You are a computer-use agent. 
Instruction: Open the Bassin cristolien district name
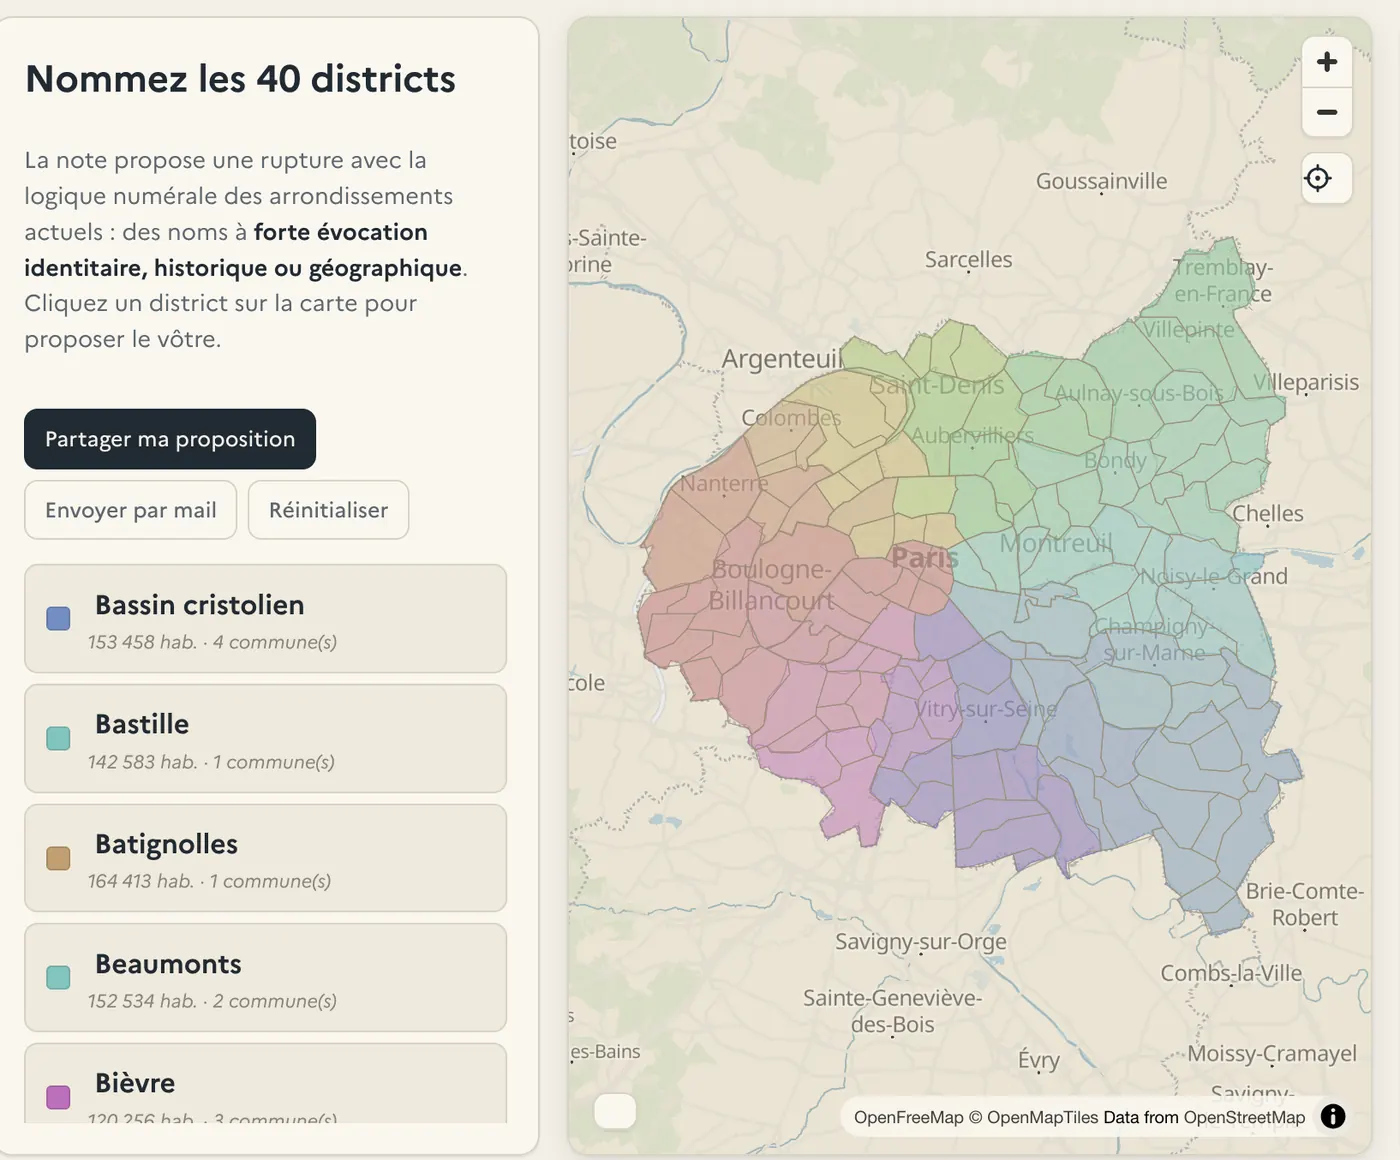pos(200,605)
